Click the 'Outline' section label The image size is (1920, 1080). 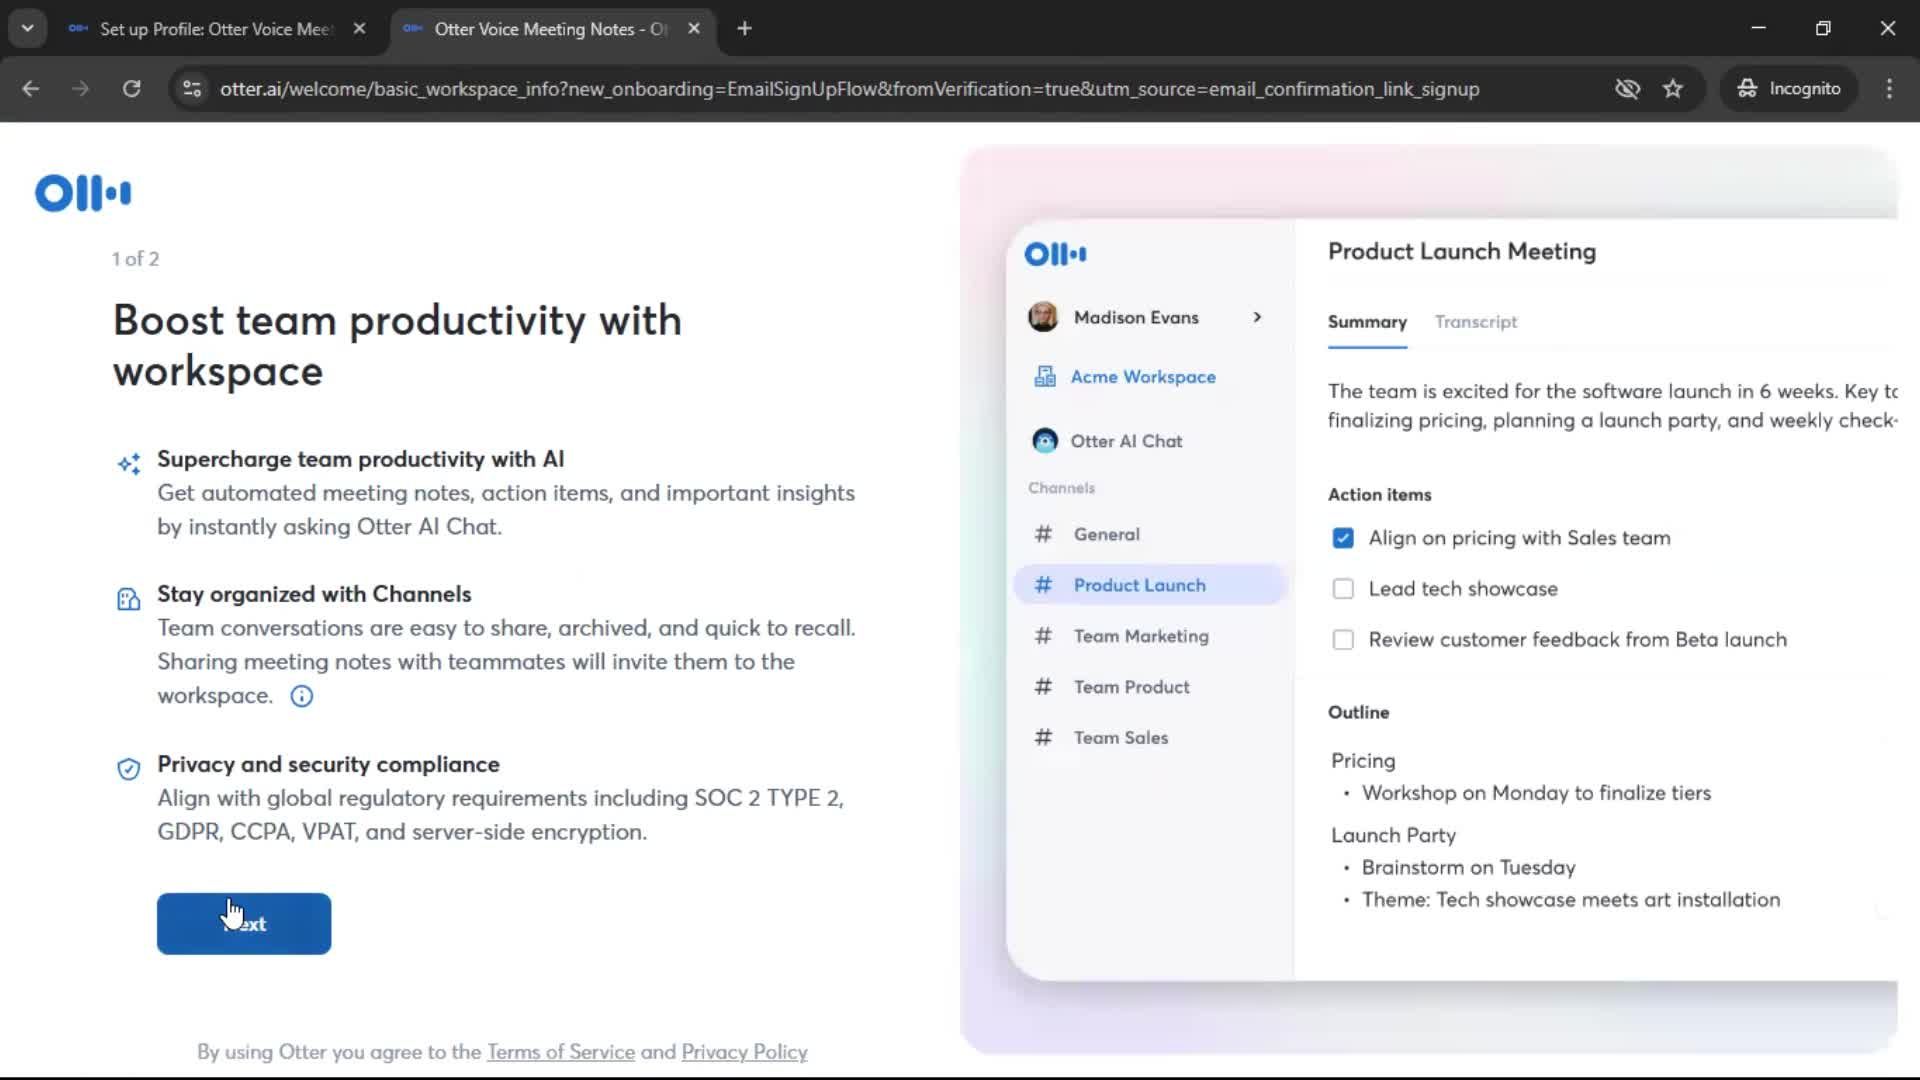pos(1358,713)
